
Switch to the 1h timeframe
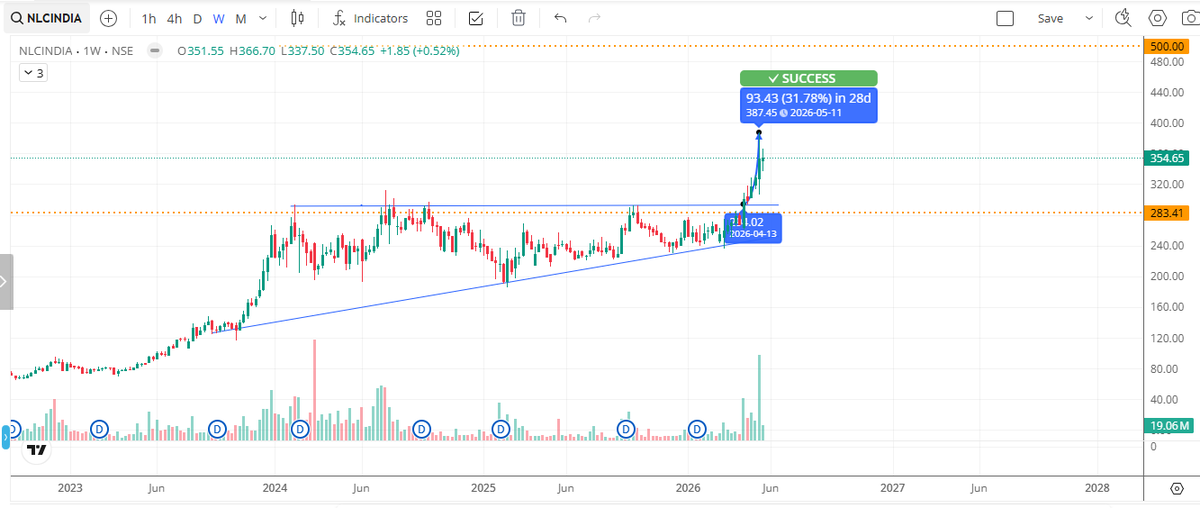[x=149, y=18]
